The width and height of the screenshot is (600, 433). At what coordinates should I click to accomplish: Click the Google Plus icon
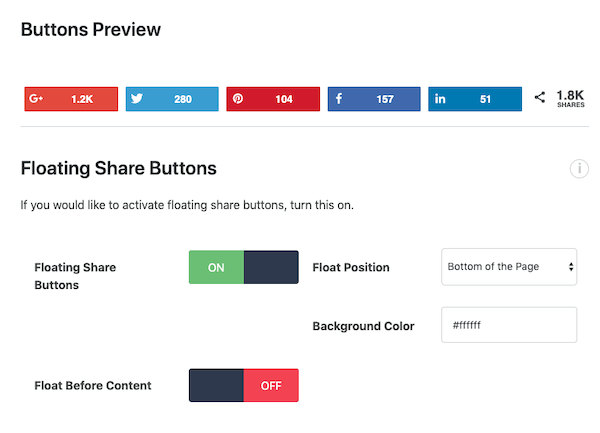[36, 99]
